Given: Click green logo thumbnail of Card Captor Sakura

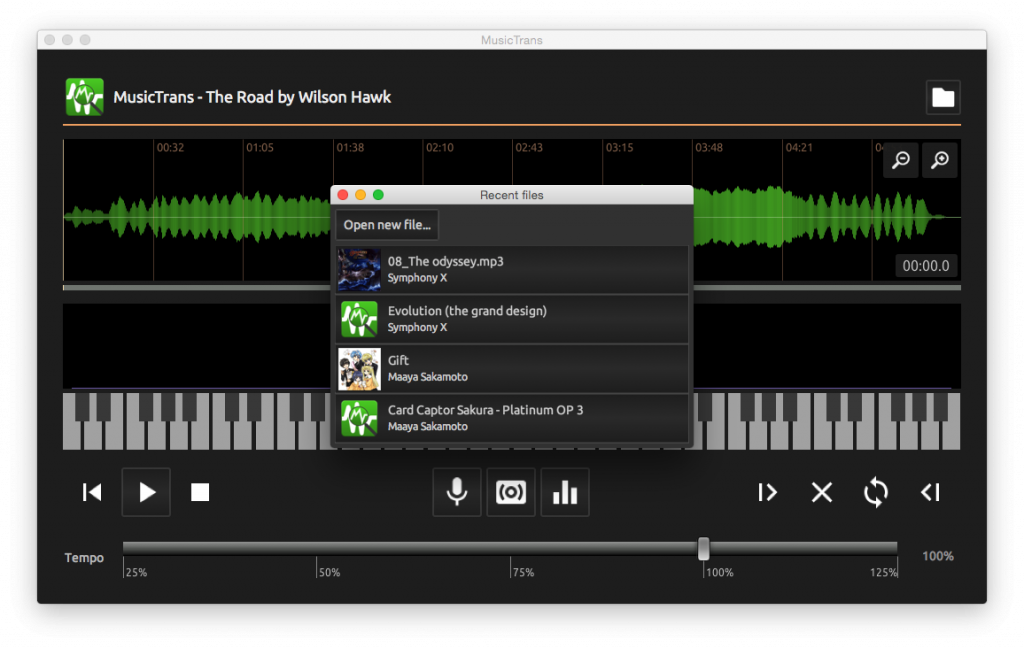Looking at the screenshot, I should (359, 418).
